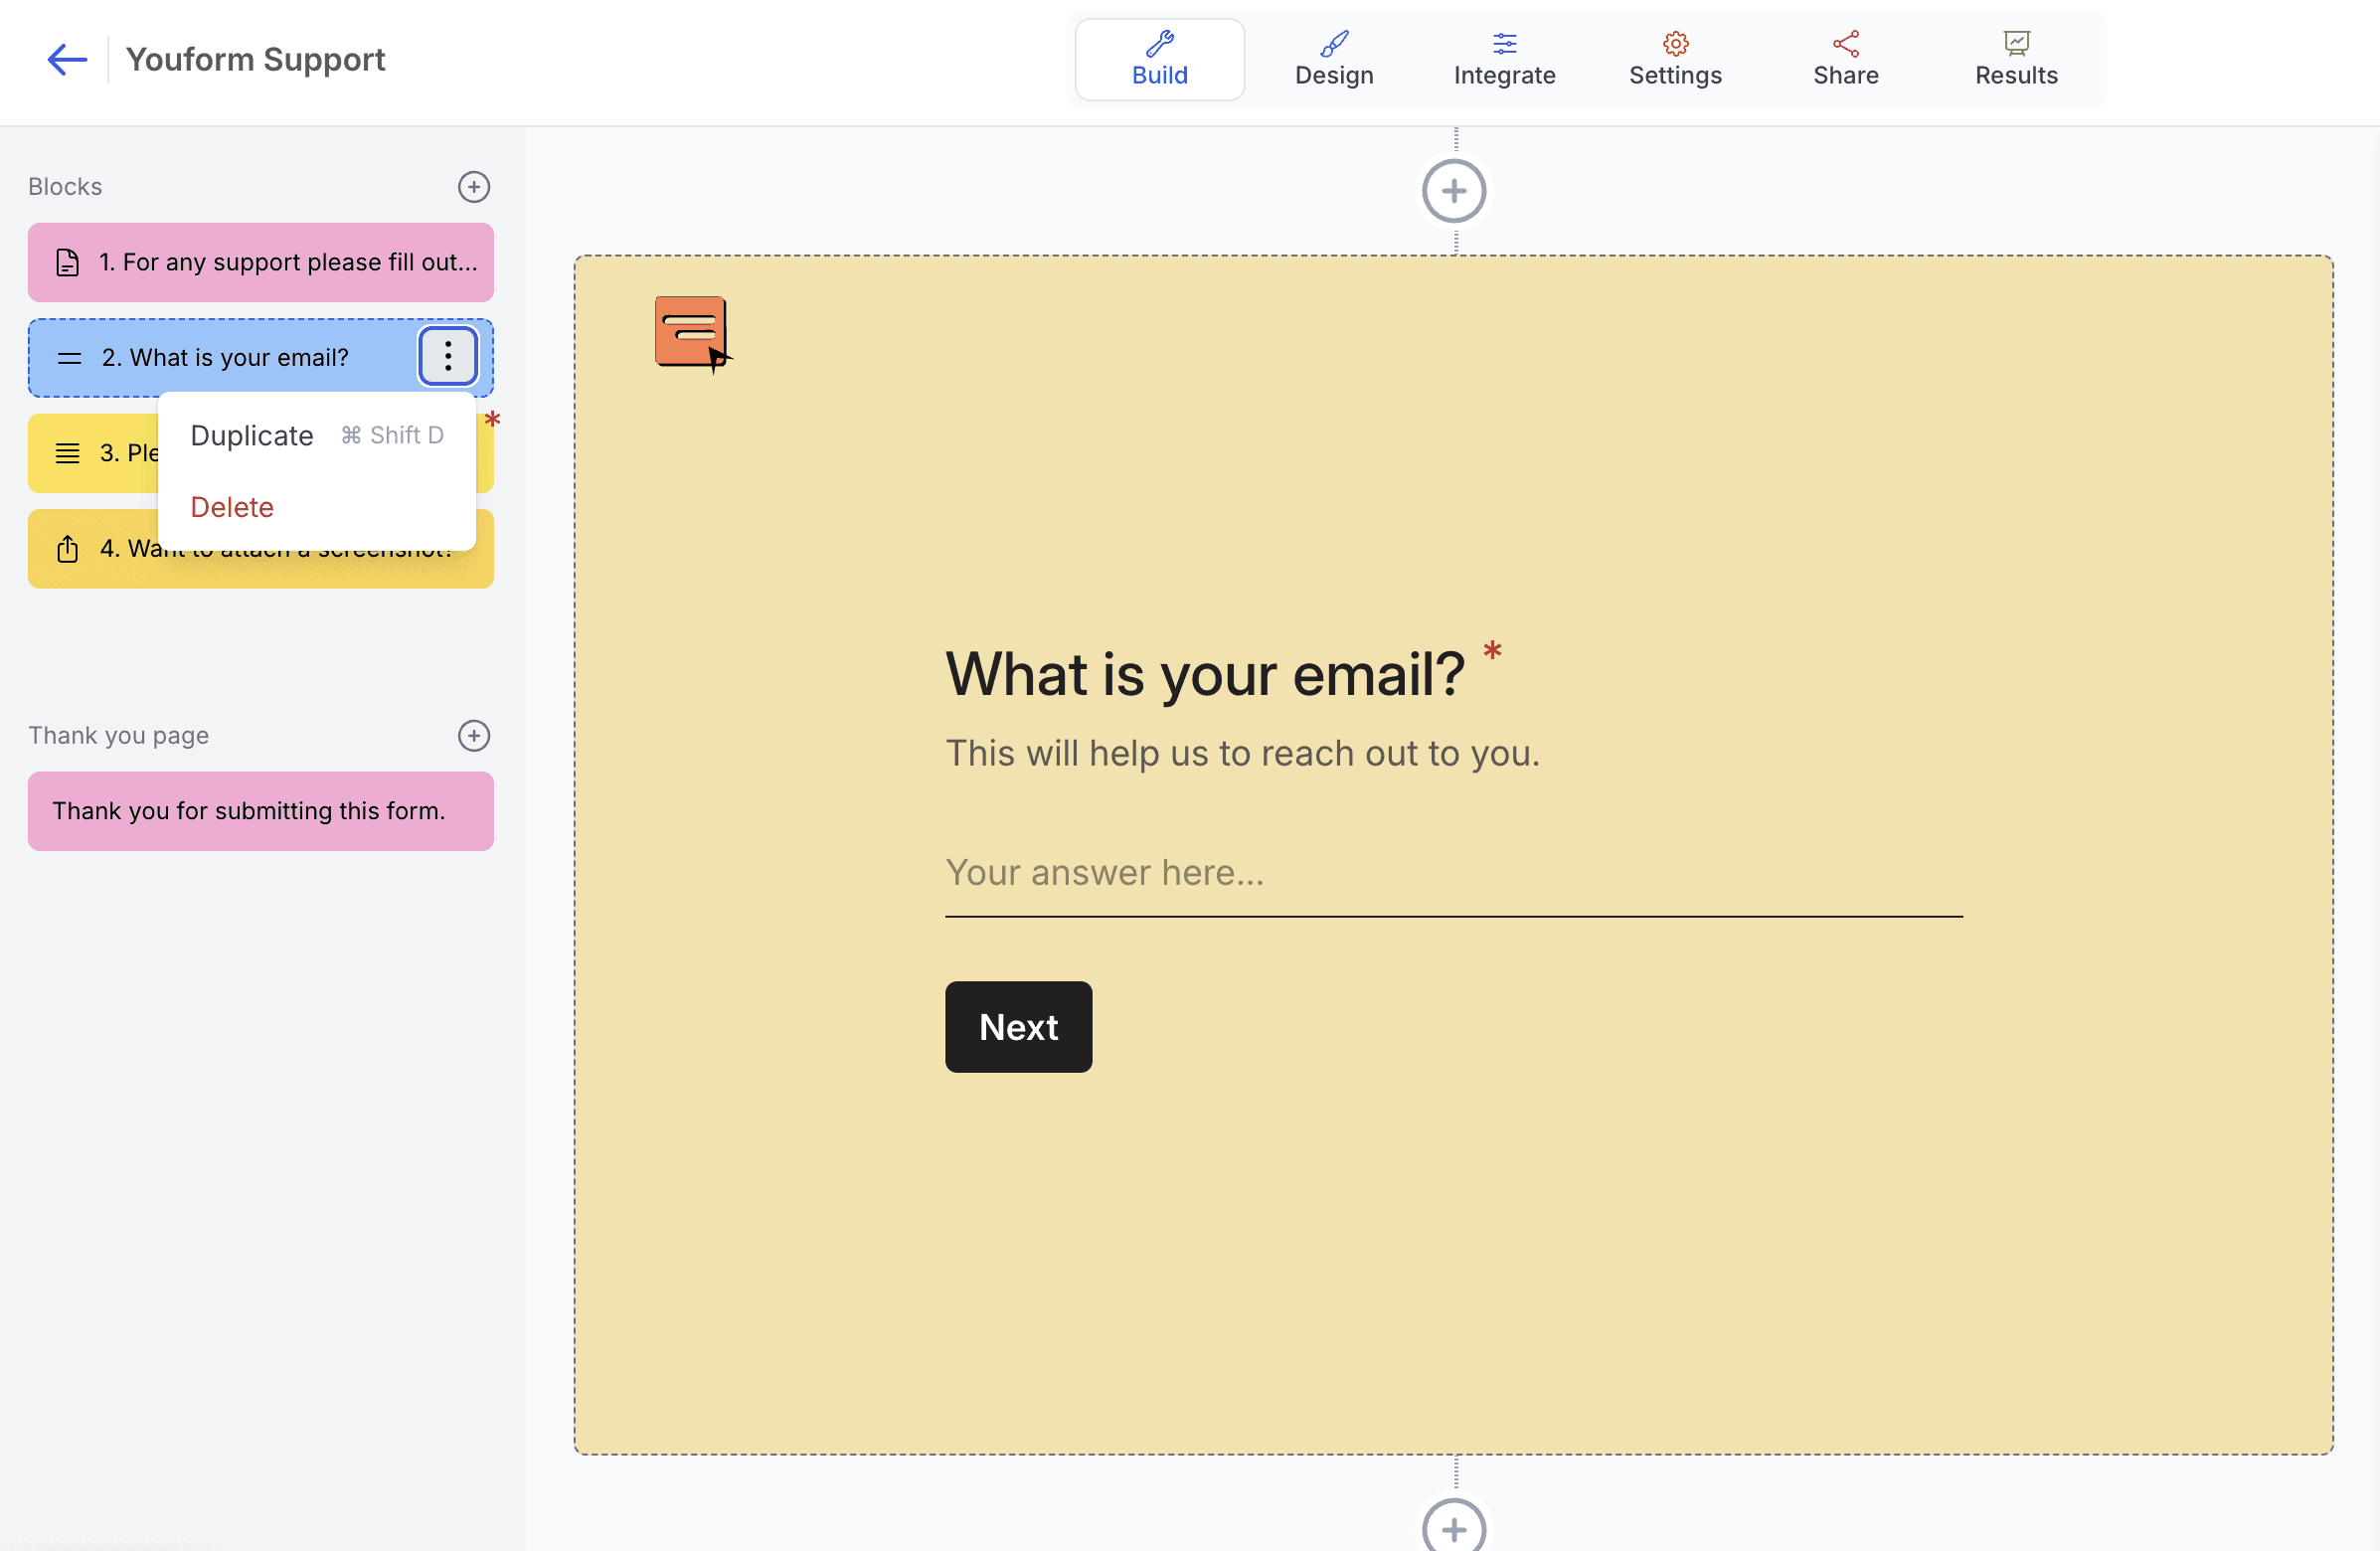Click the upload icon of block 4
Viewport: 2380px width, 1551px height.
tap(67, 549)
